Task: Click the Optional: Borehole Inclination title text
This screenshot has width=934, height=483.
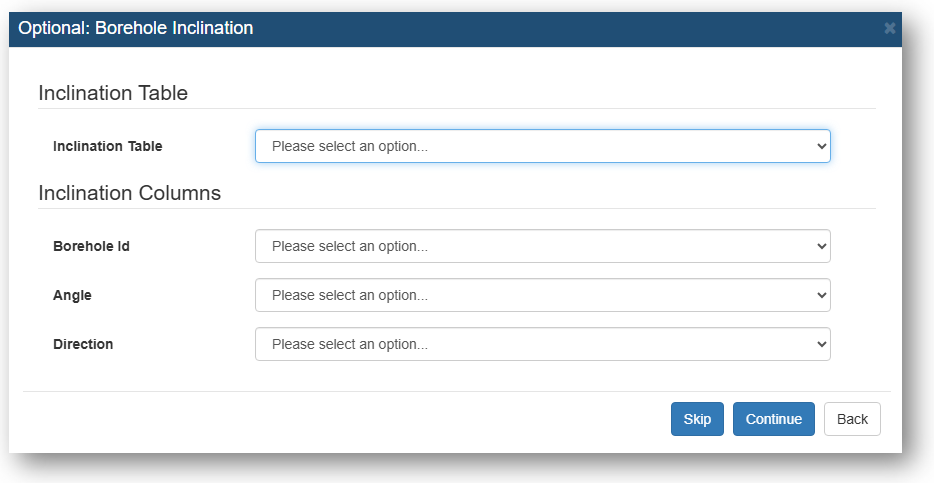Action: pos(136,28)
